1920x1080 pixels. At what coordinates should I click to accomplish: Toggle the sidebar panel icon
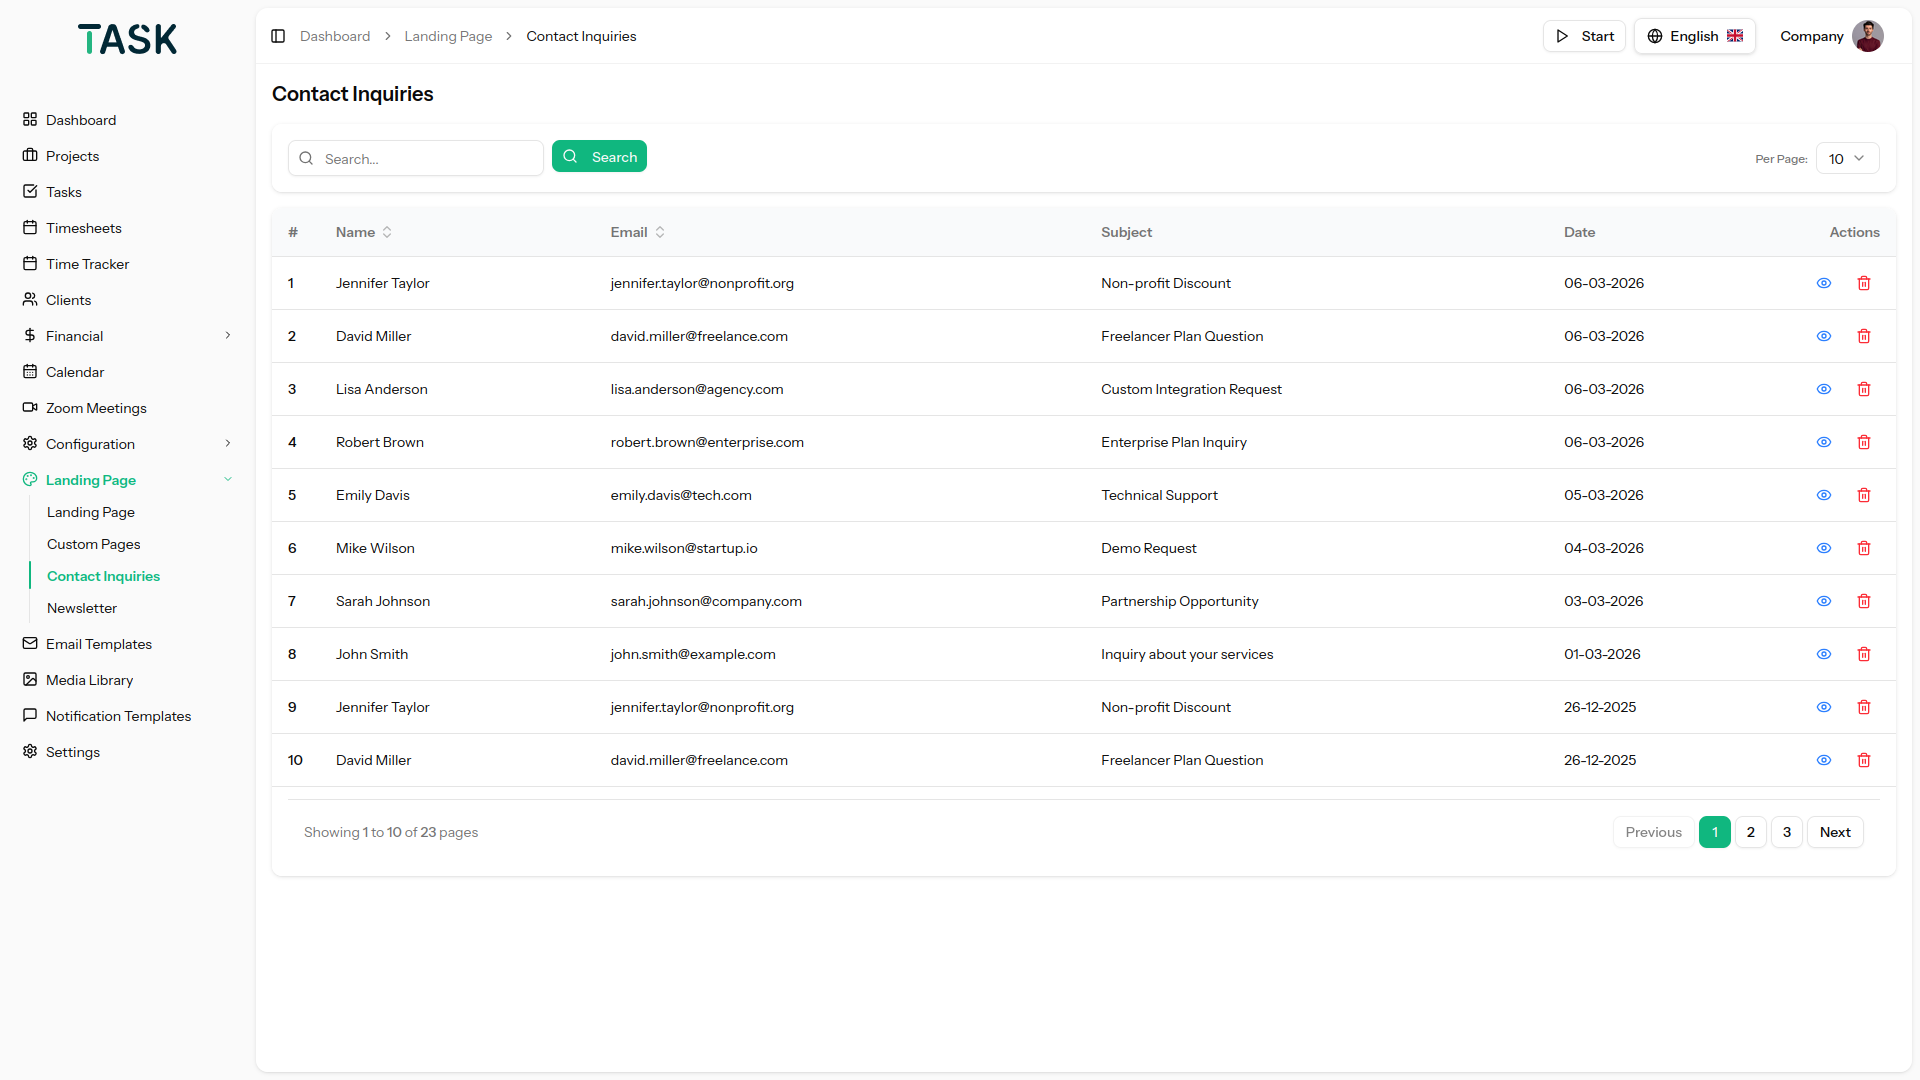[278, 36]
